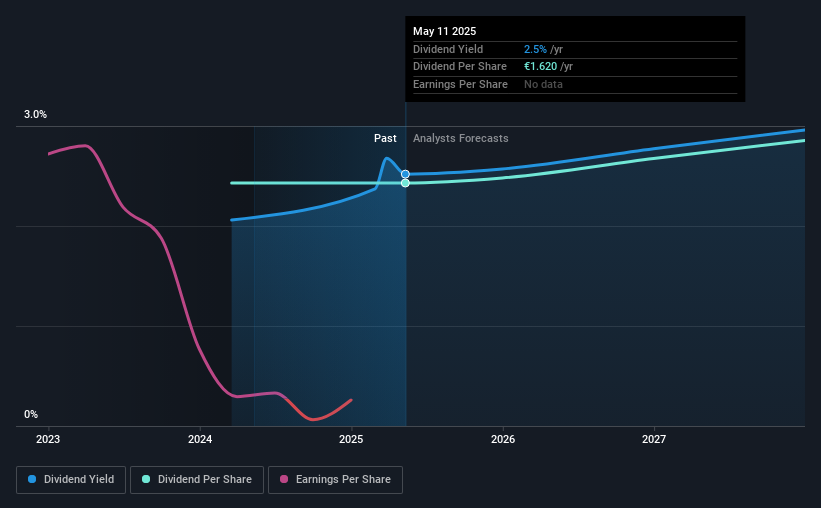Click the Past section label
The width and height of the screenshot is (821, 508).
tap(385, 138)
